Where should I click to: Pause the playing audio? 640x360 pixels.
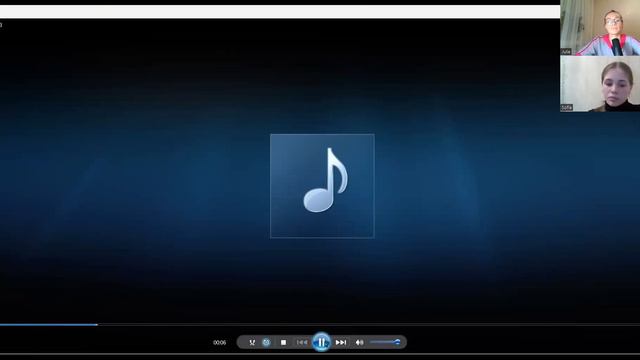coord(321,342)
